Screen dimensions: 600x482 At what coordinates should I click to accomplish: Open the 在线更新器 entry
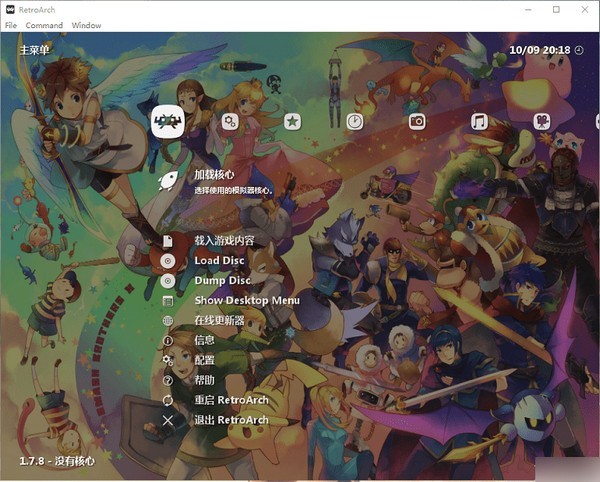[219, 320]
